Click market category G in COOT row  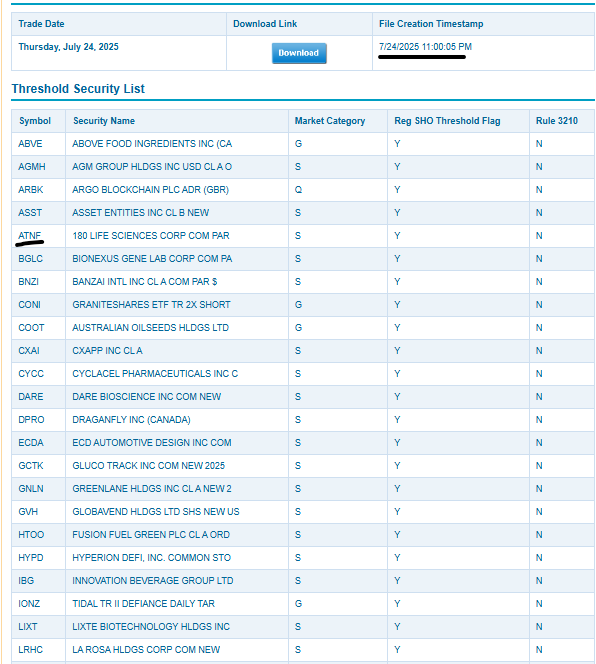[298, 327]
